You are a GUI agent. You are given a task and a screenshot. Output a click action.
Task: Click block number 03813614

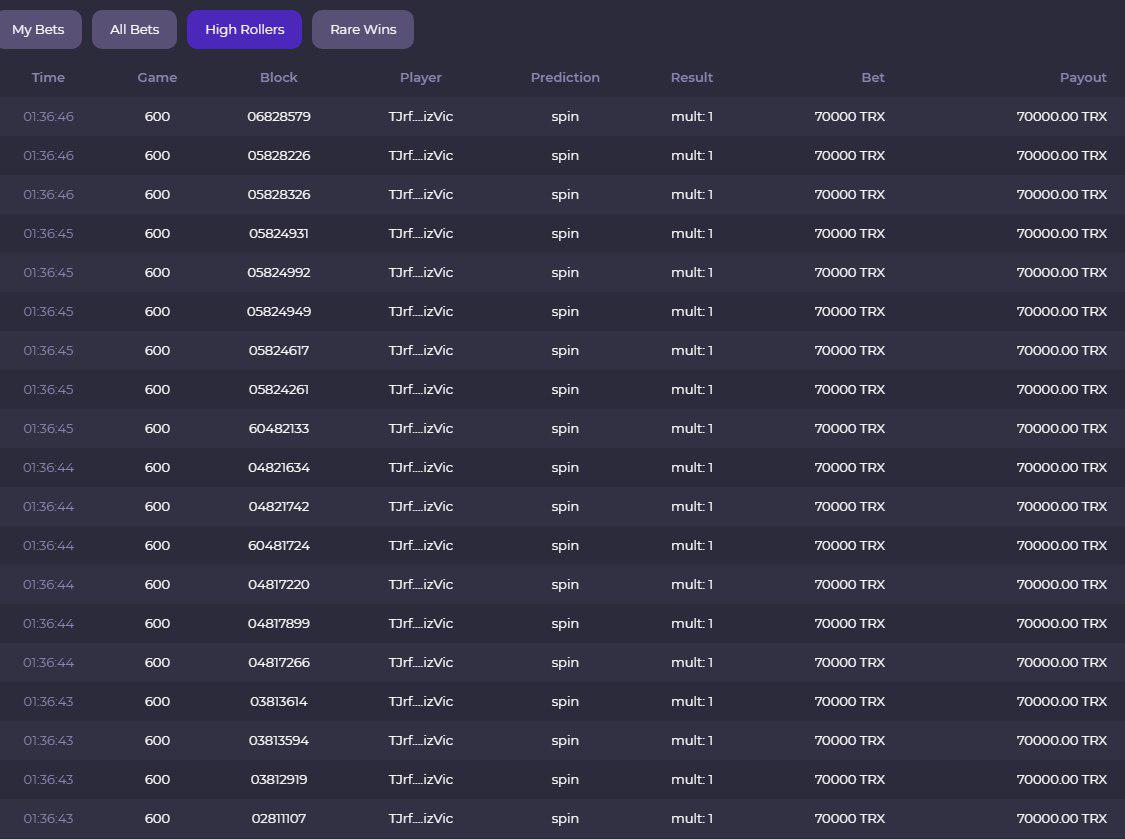pyautogui.click(x=279, y=702)
